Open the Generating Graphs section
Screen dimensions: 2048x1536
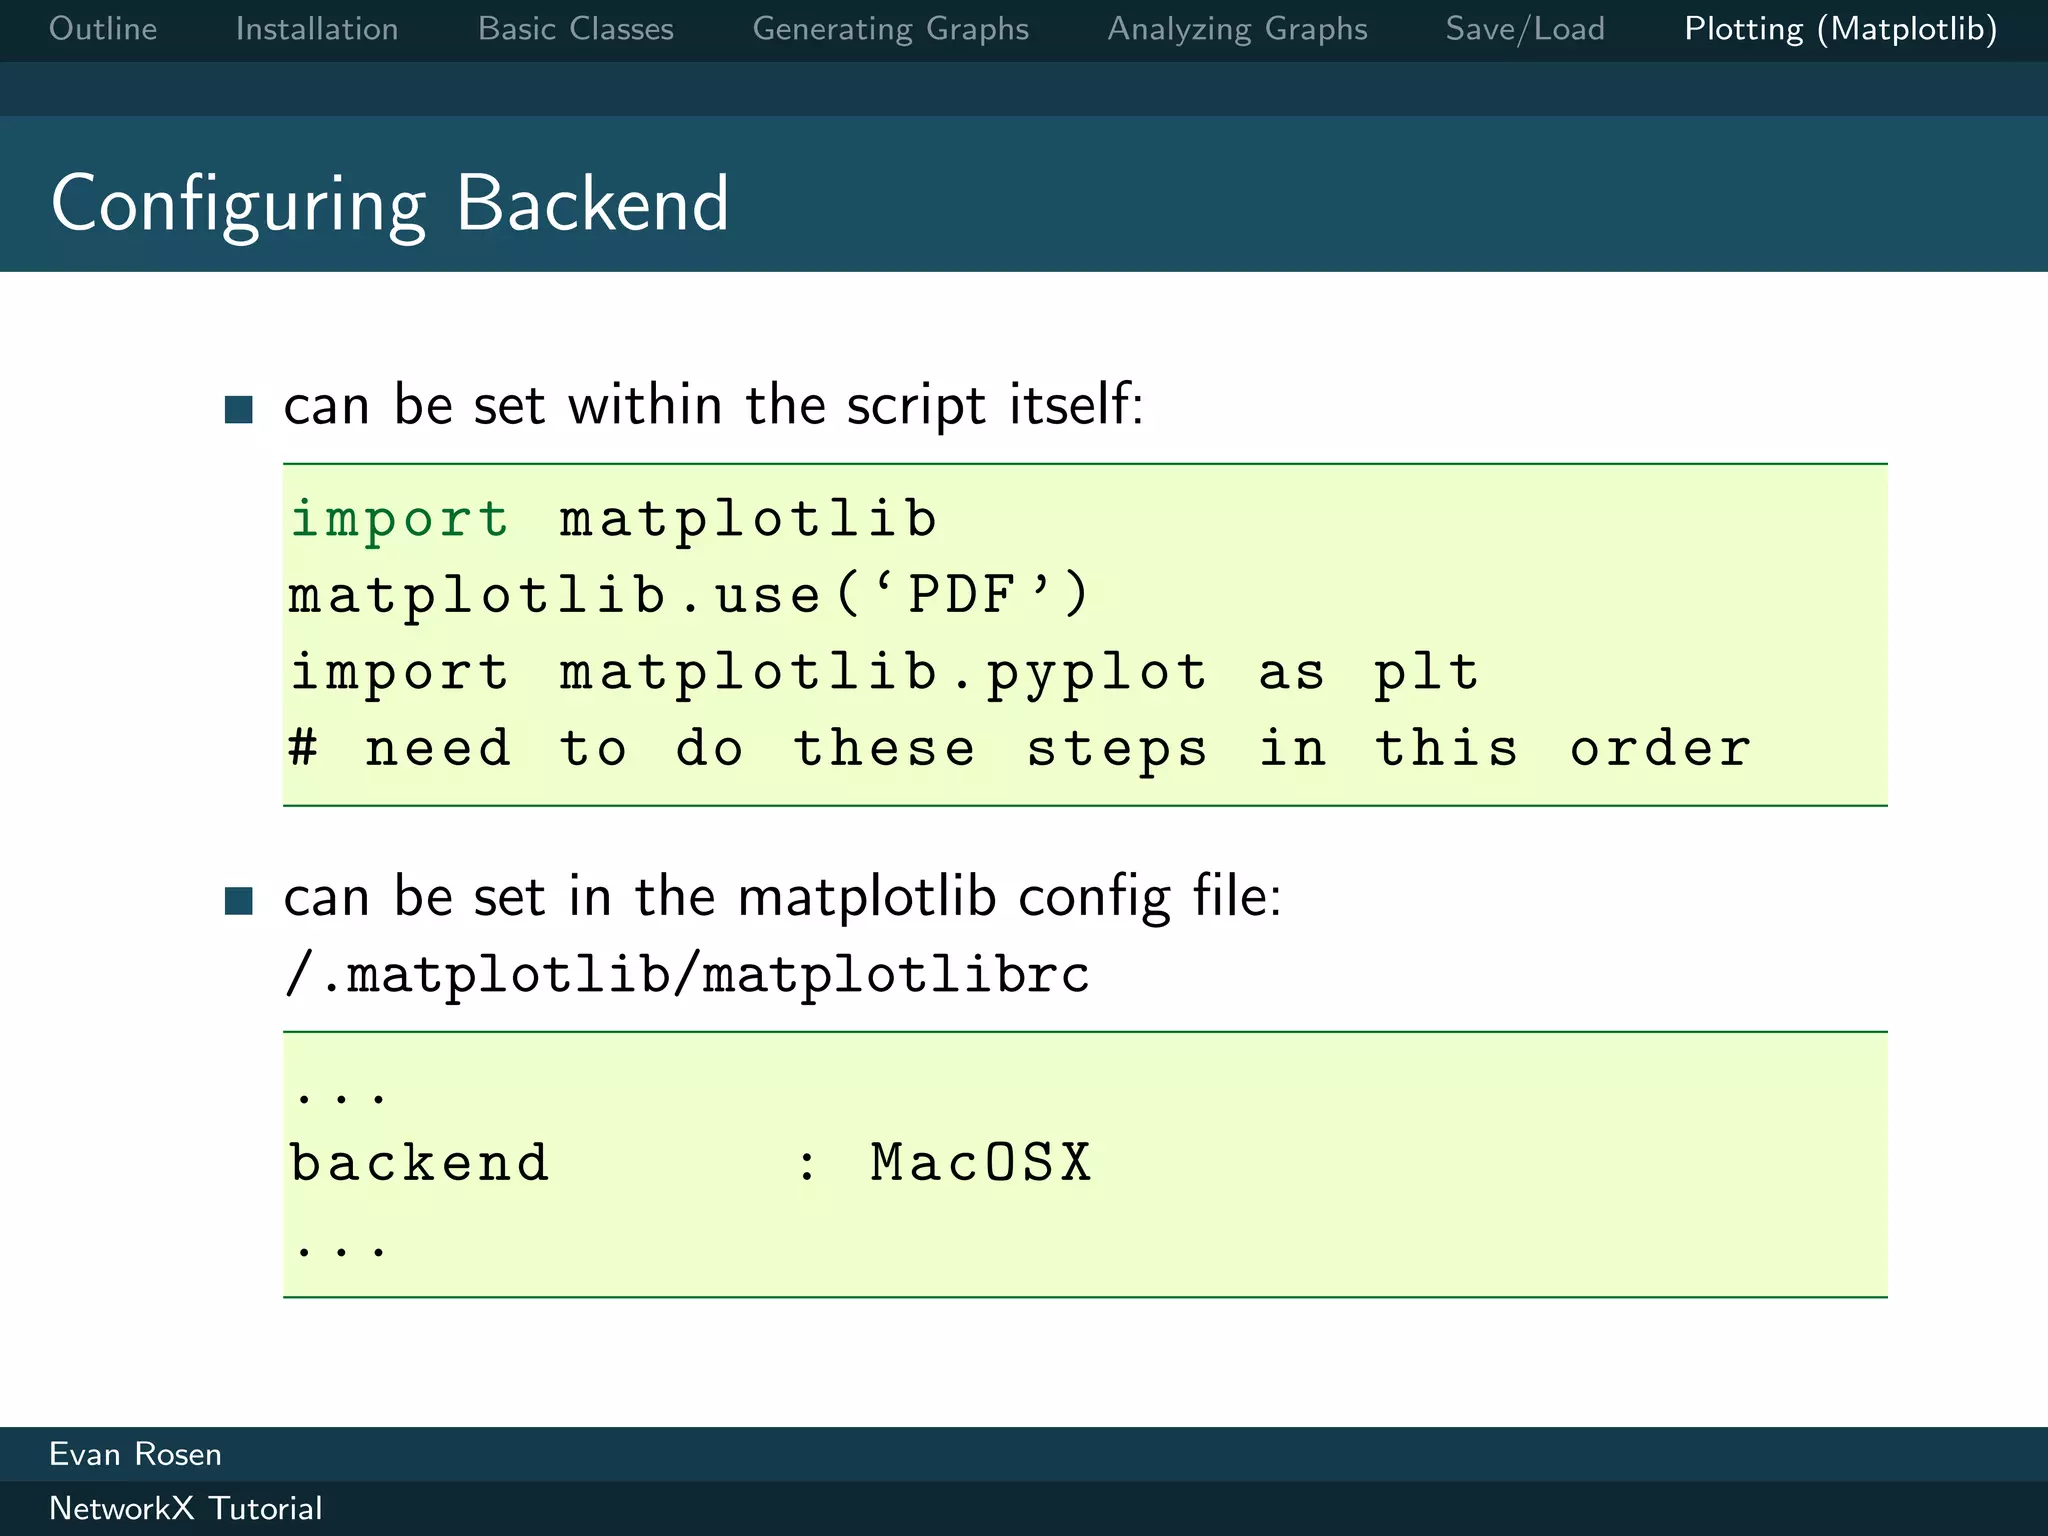coord(891,29)
